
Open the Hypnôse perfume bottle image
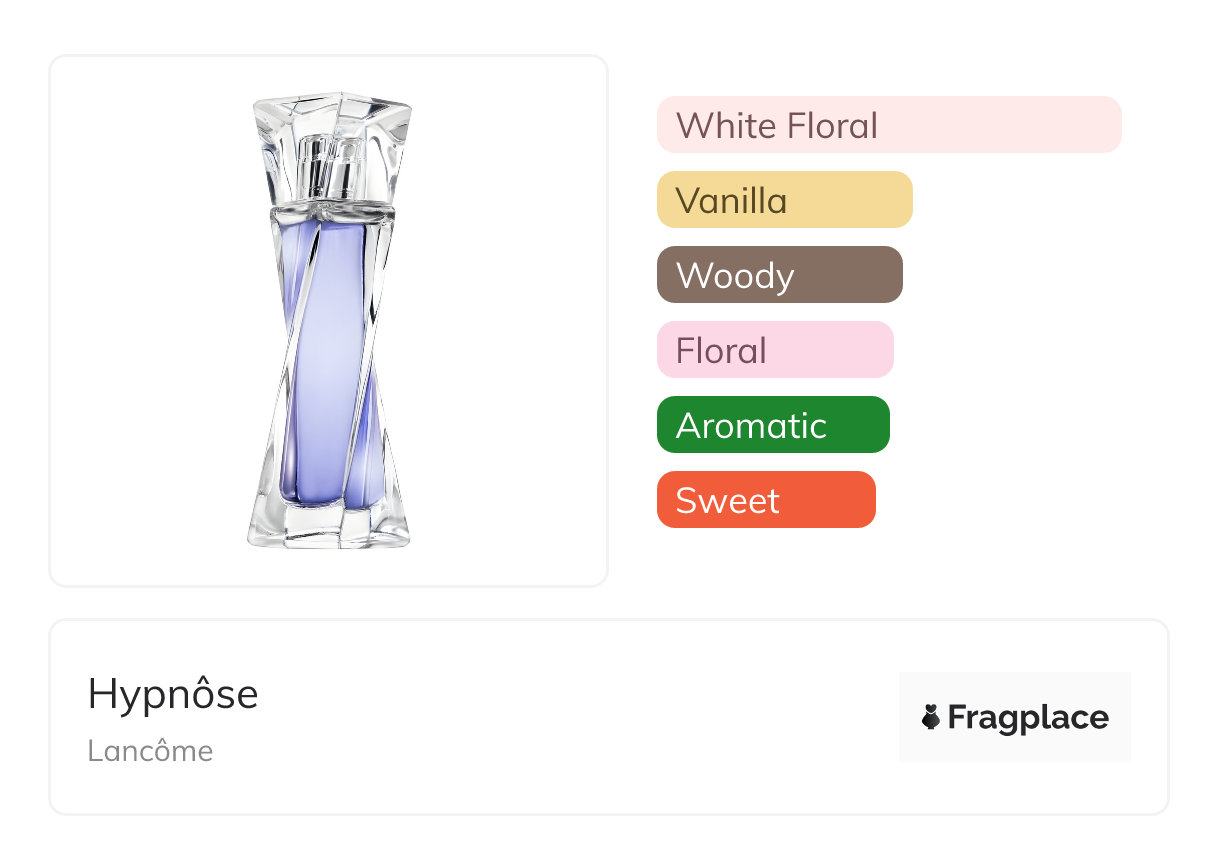(x=329, y=321)
